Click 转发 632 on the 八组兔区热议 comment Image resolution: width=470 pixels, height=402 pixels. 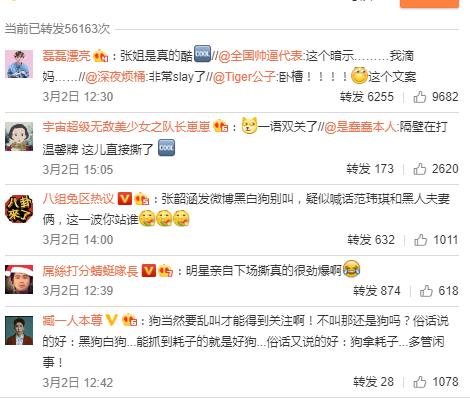point(371,240)
